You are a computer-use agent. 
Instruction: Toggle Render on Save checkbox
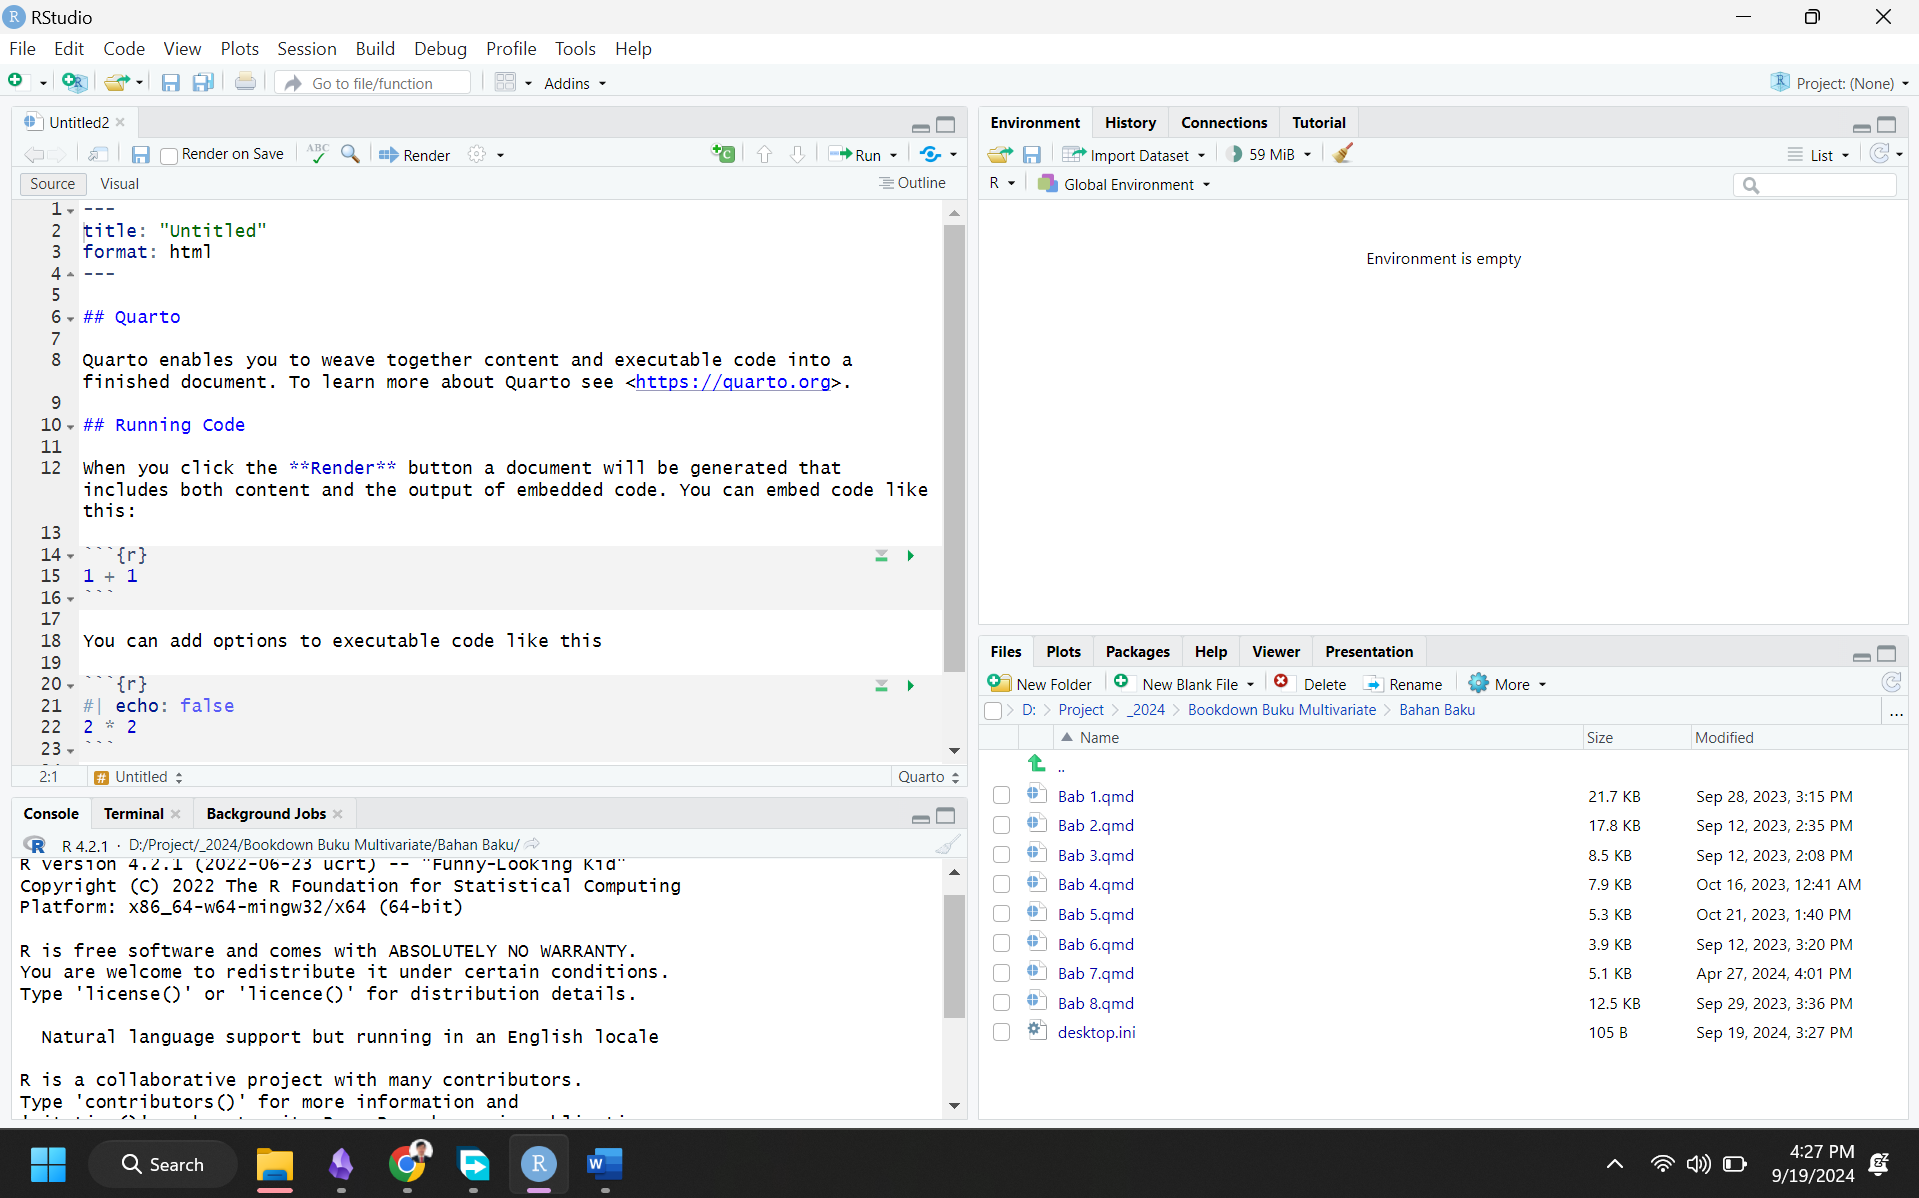pos(169,155)
